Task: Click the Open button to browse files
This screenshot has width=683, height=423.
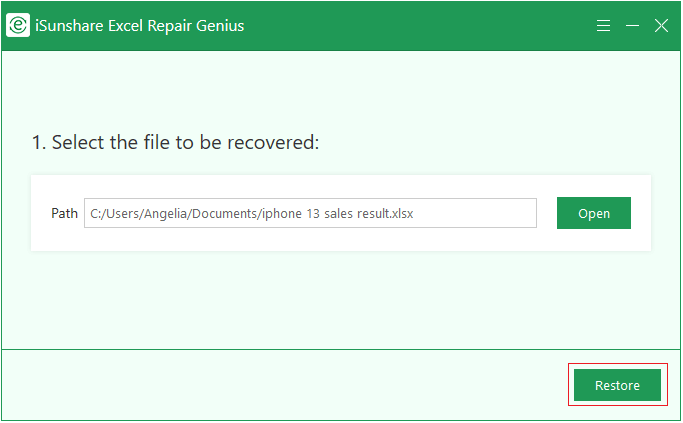Action: pyautogui.click(x=594, y=213)
